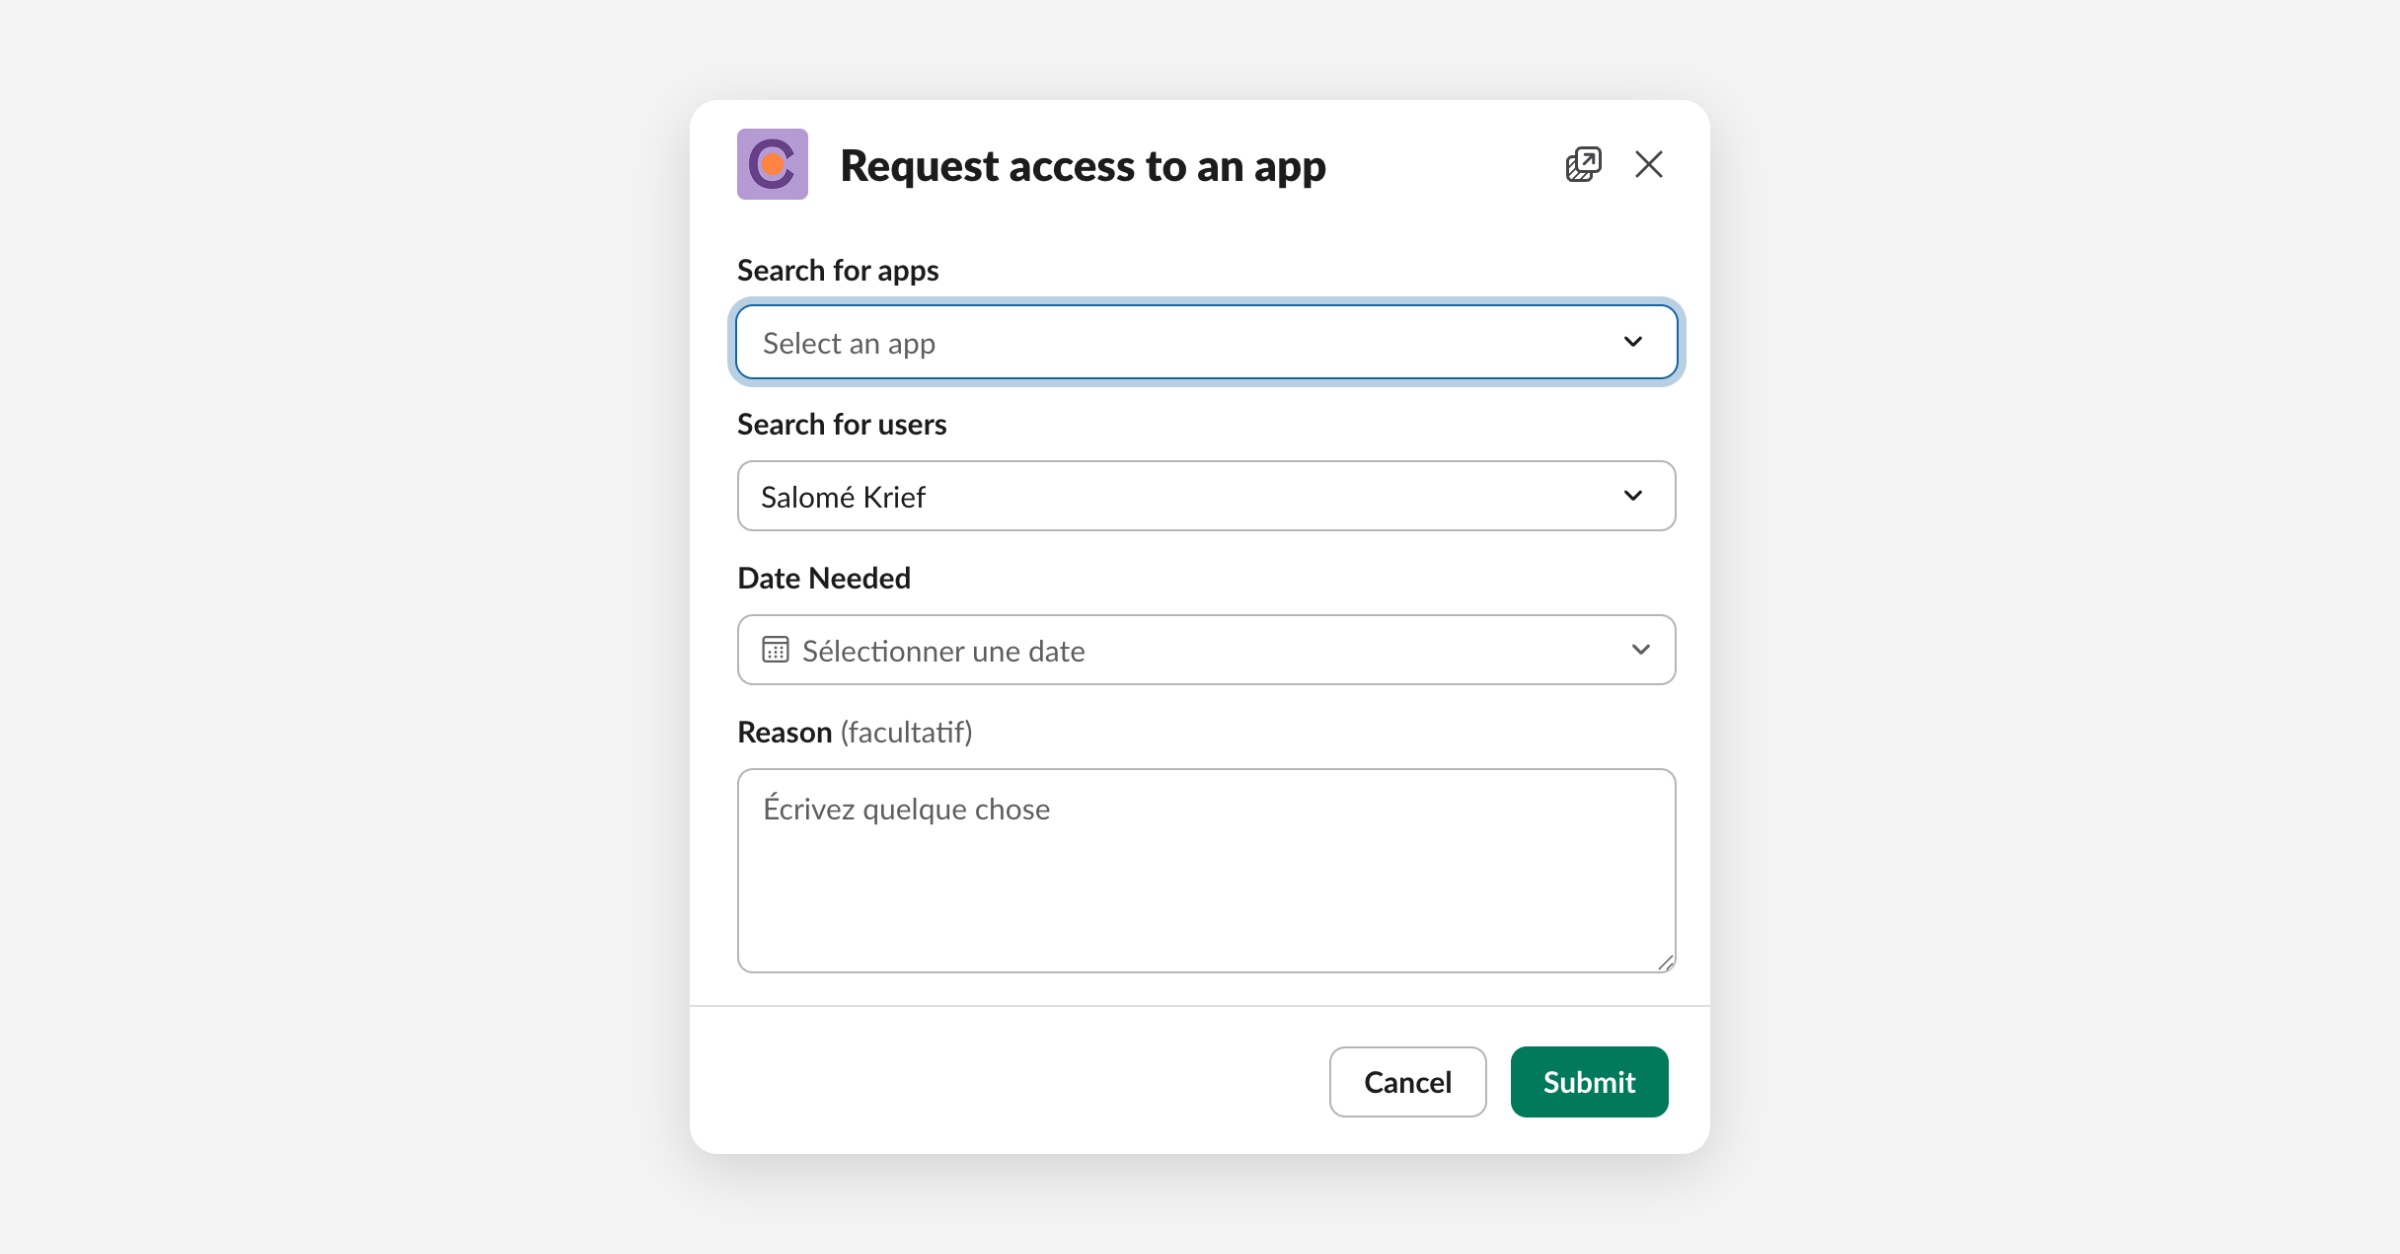Open the Sélectionner une date picker

click(1180, 650)
